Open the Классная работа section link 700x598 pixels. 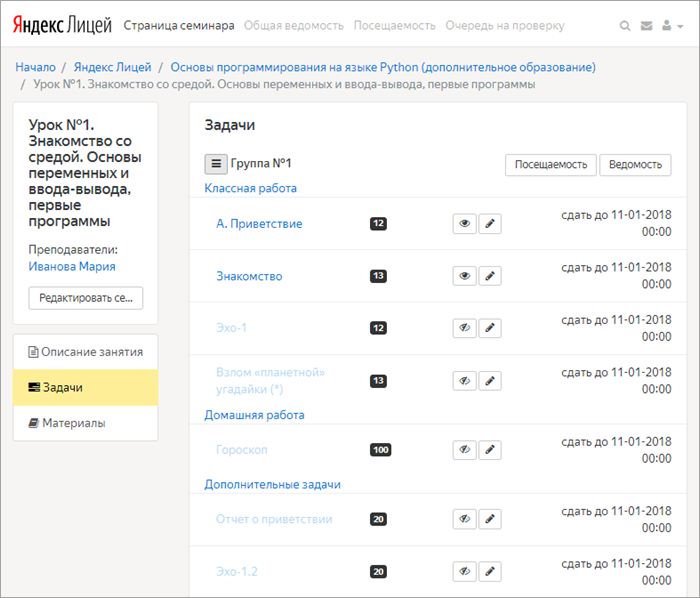point(250,188)
